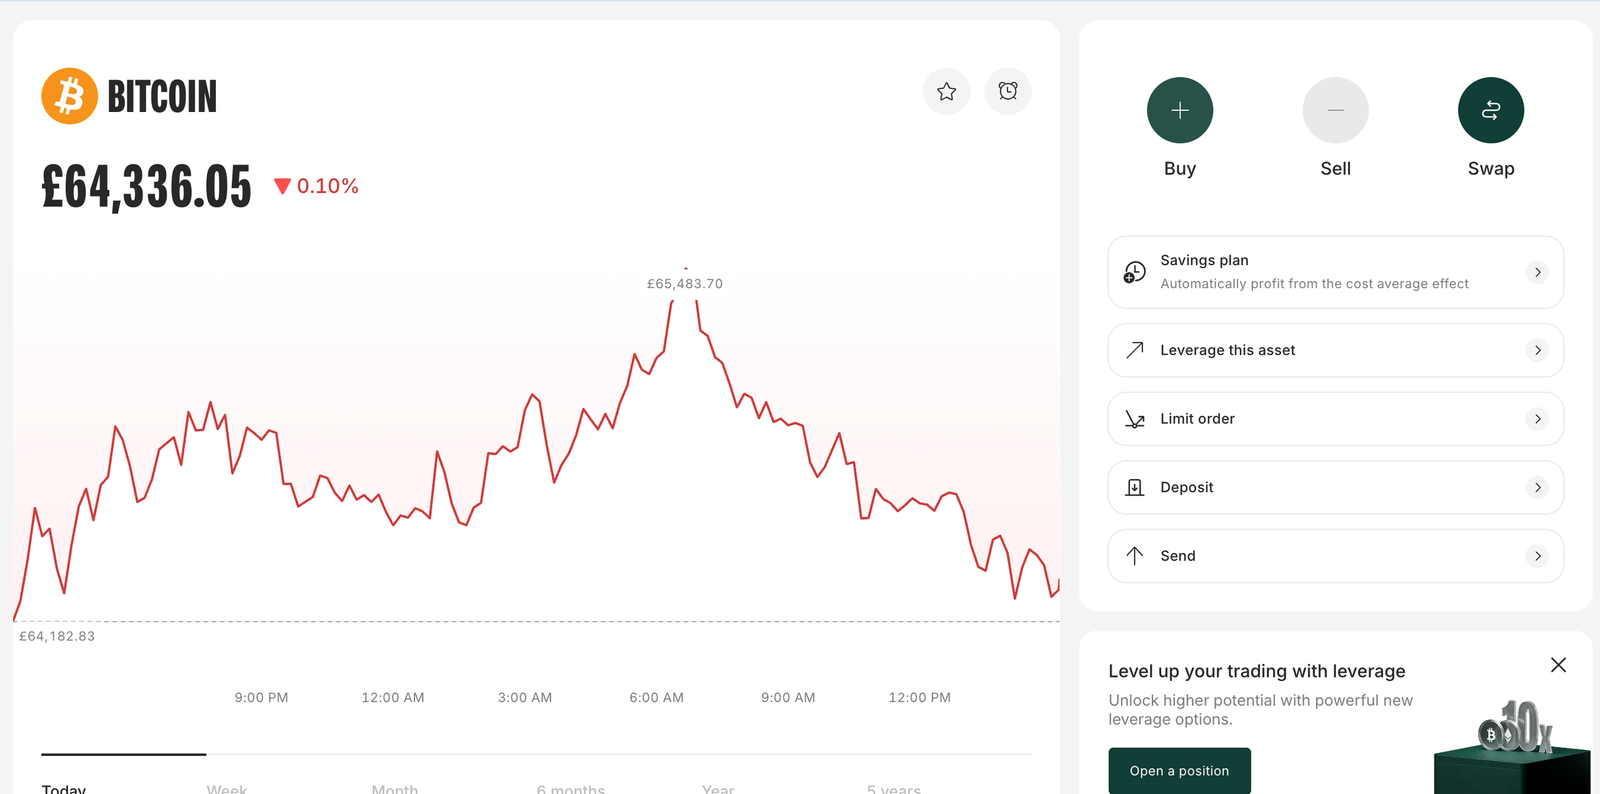Click the Open a position button
The width and height of the screenshot is (1600, 794).
coord(1179,771)
